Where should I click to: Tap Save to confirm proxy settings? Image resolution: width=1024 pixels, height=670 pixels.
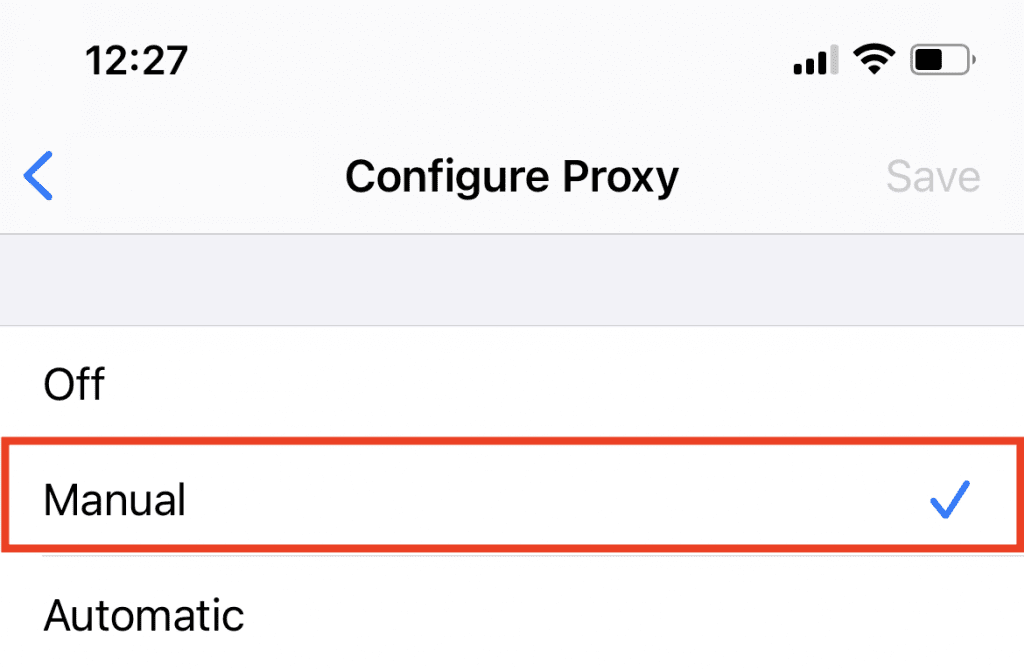(x=932, y=176)
